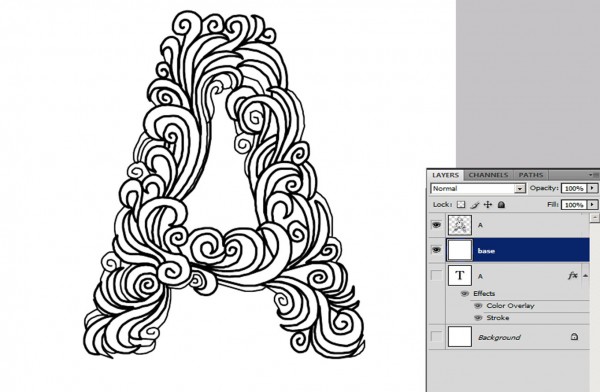Screen dimensions: 600x392
Task: Collapse the effects list on text layer A
Action: click(585, 275)
